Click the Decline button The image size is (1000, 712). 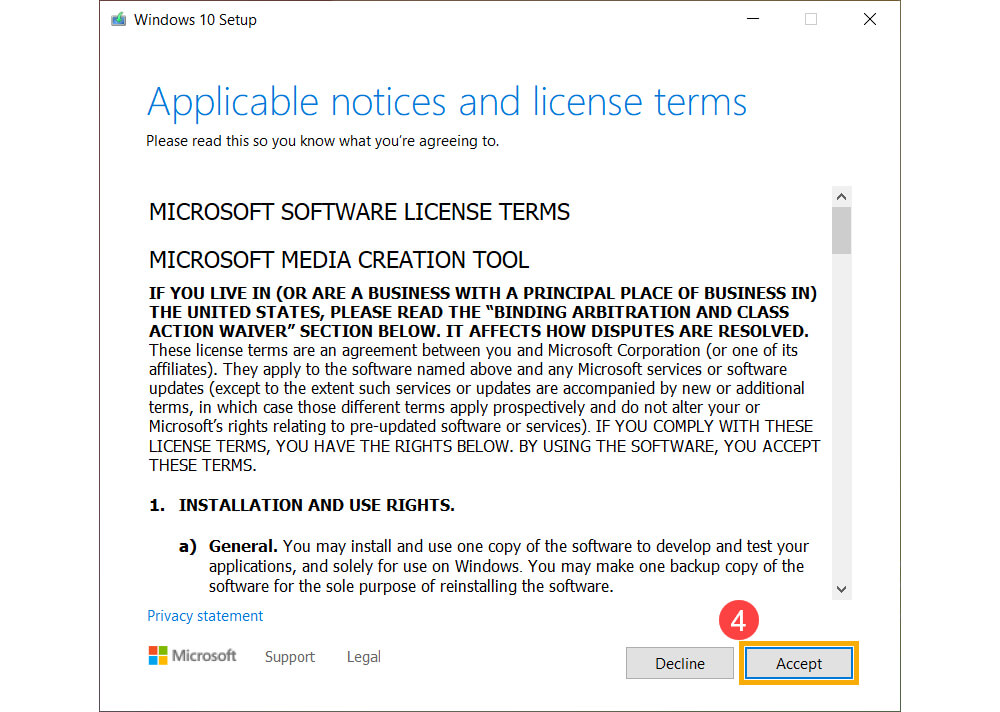coord(680,664)
